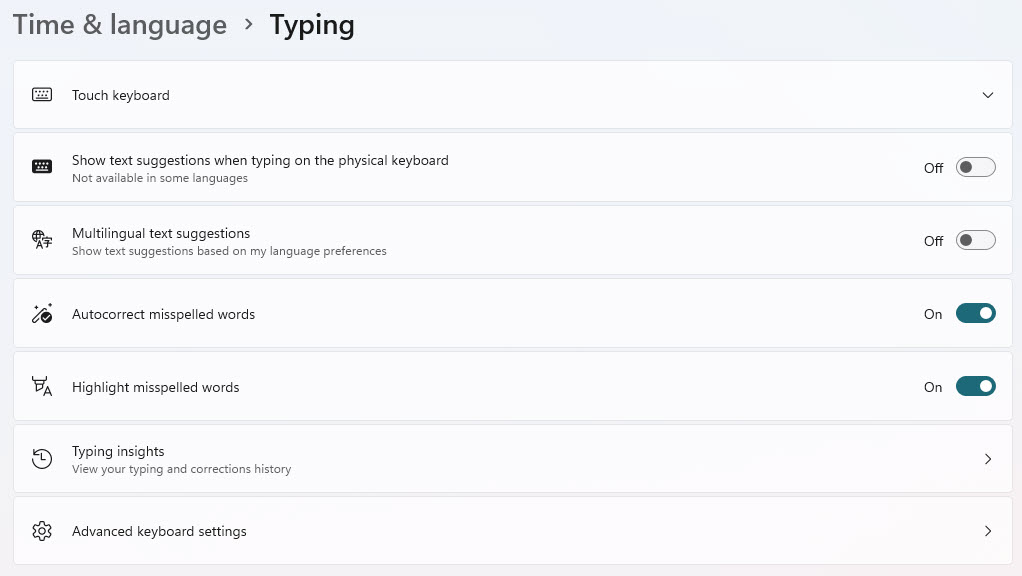Viewport: 1022px width, 576px height.
Task: Open the Advanced keyboard settings row
Action: click(512, 531)
